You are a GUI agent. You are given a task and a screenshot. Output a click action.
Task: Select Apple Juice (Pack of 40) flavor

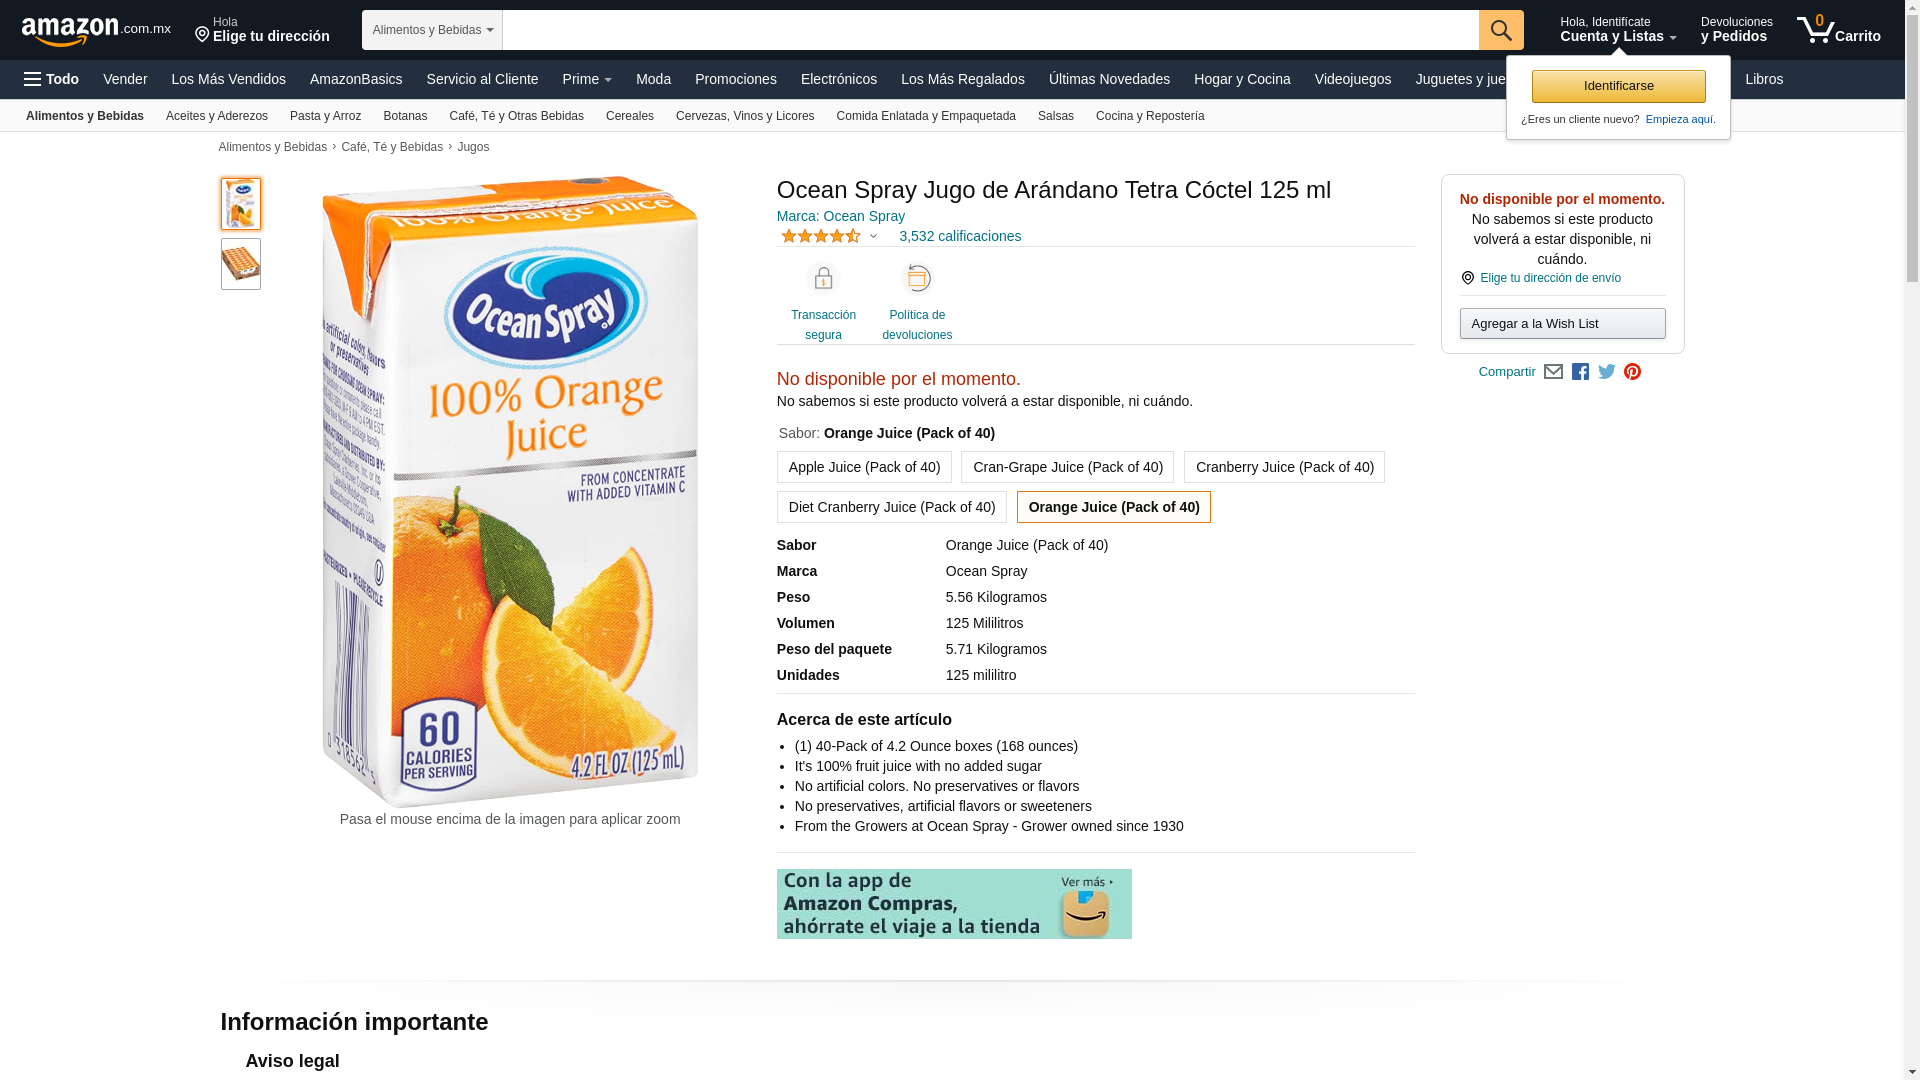point(864,467)
